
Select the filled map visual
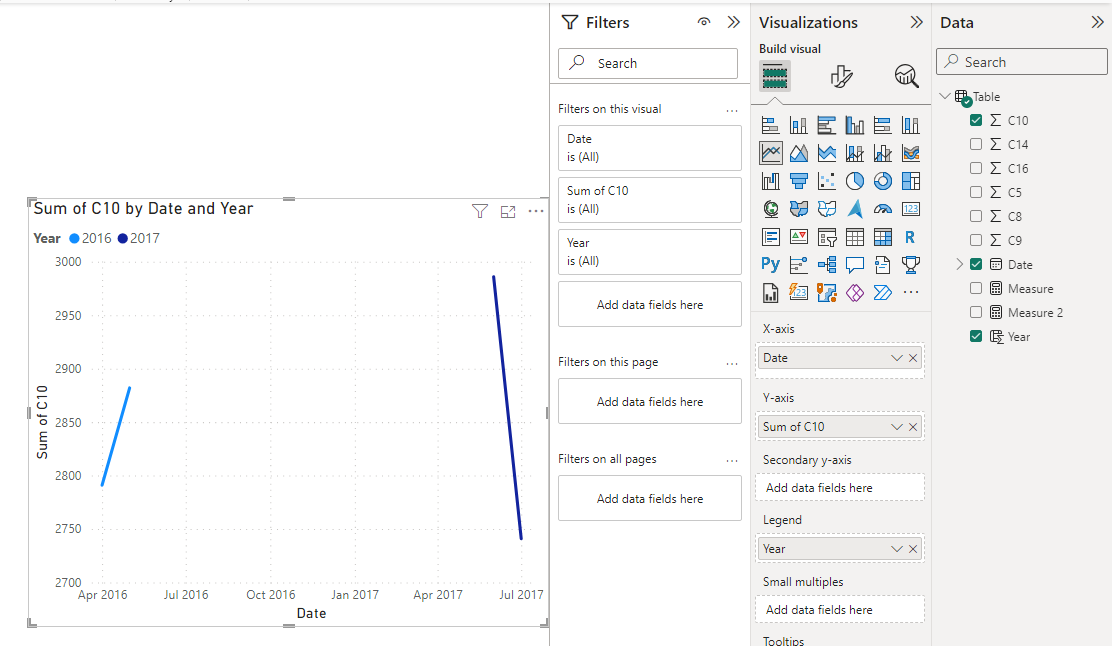pos(799,209)
